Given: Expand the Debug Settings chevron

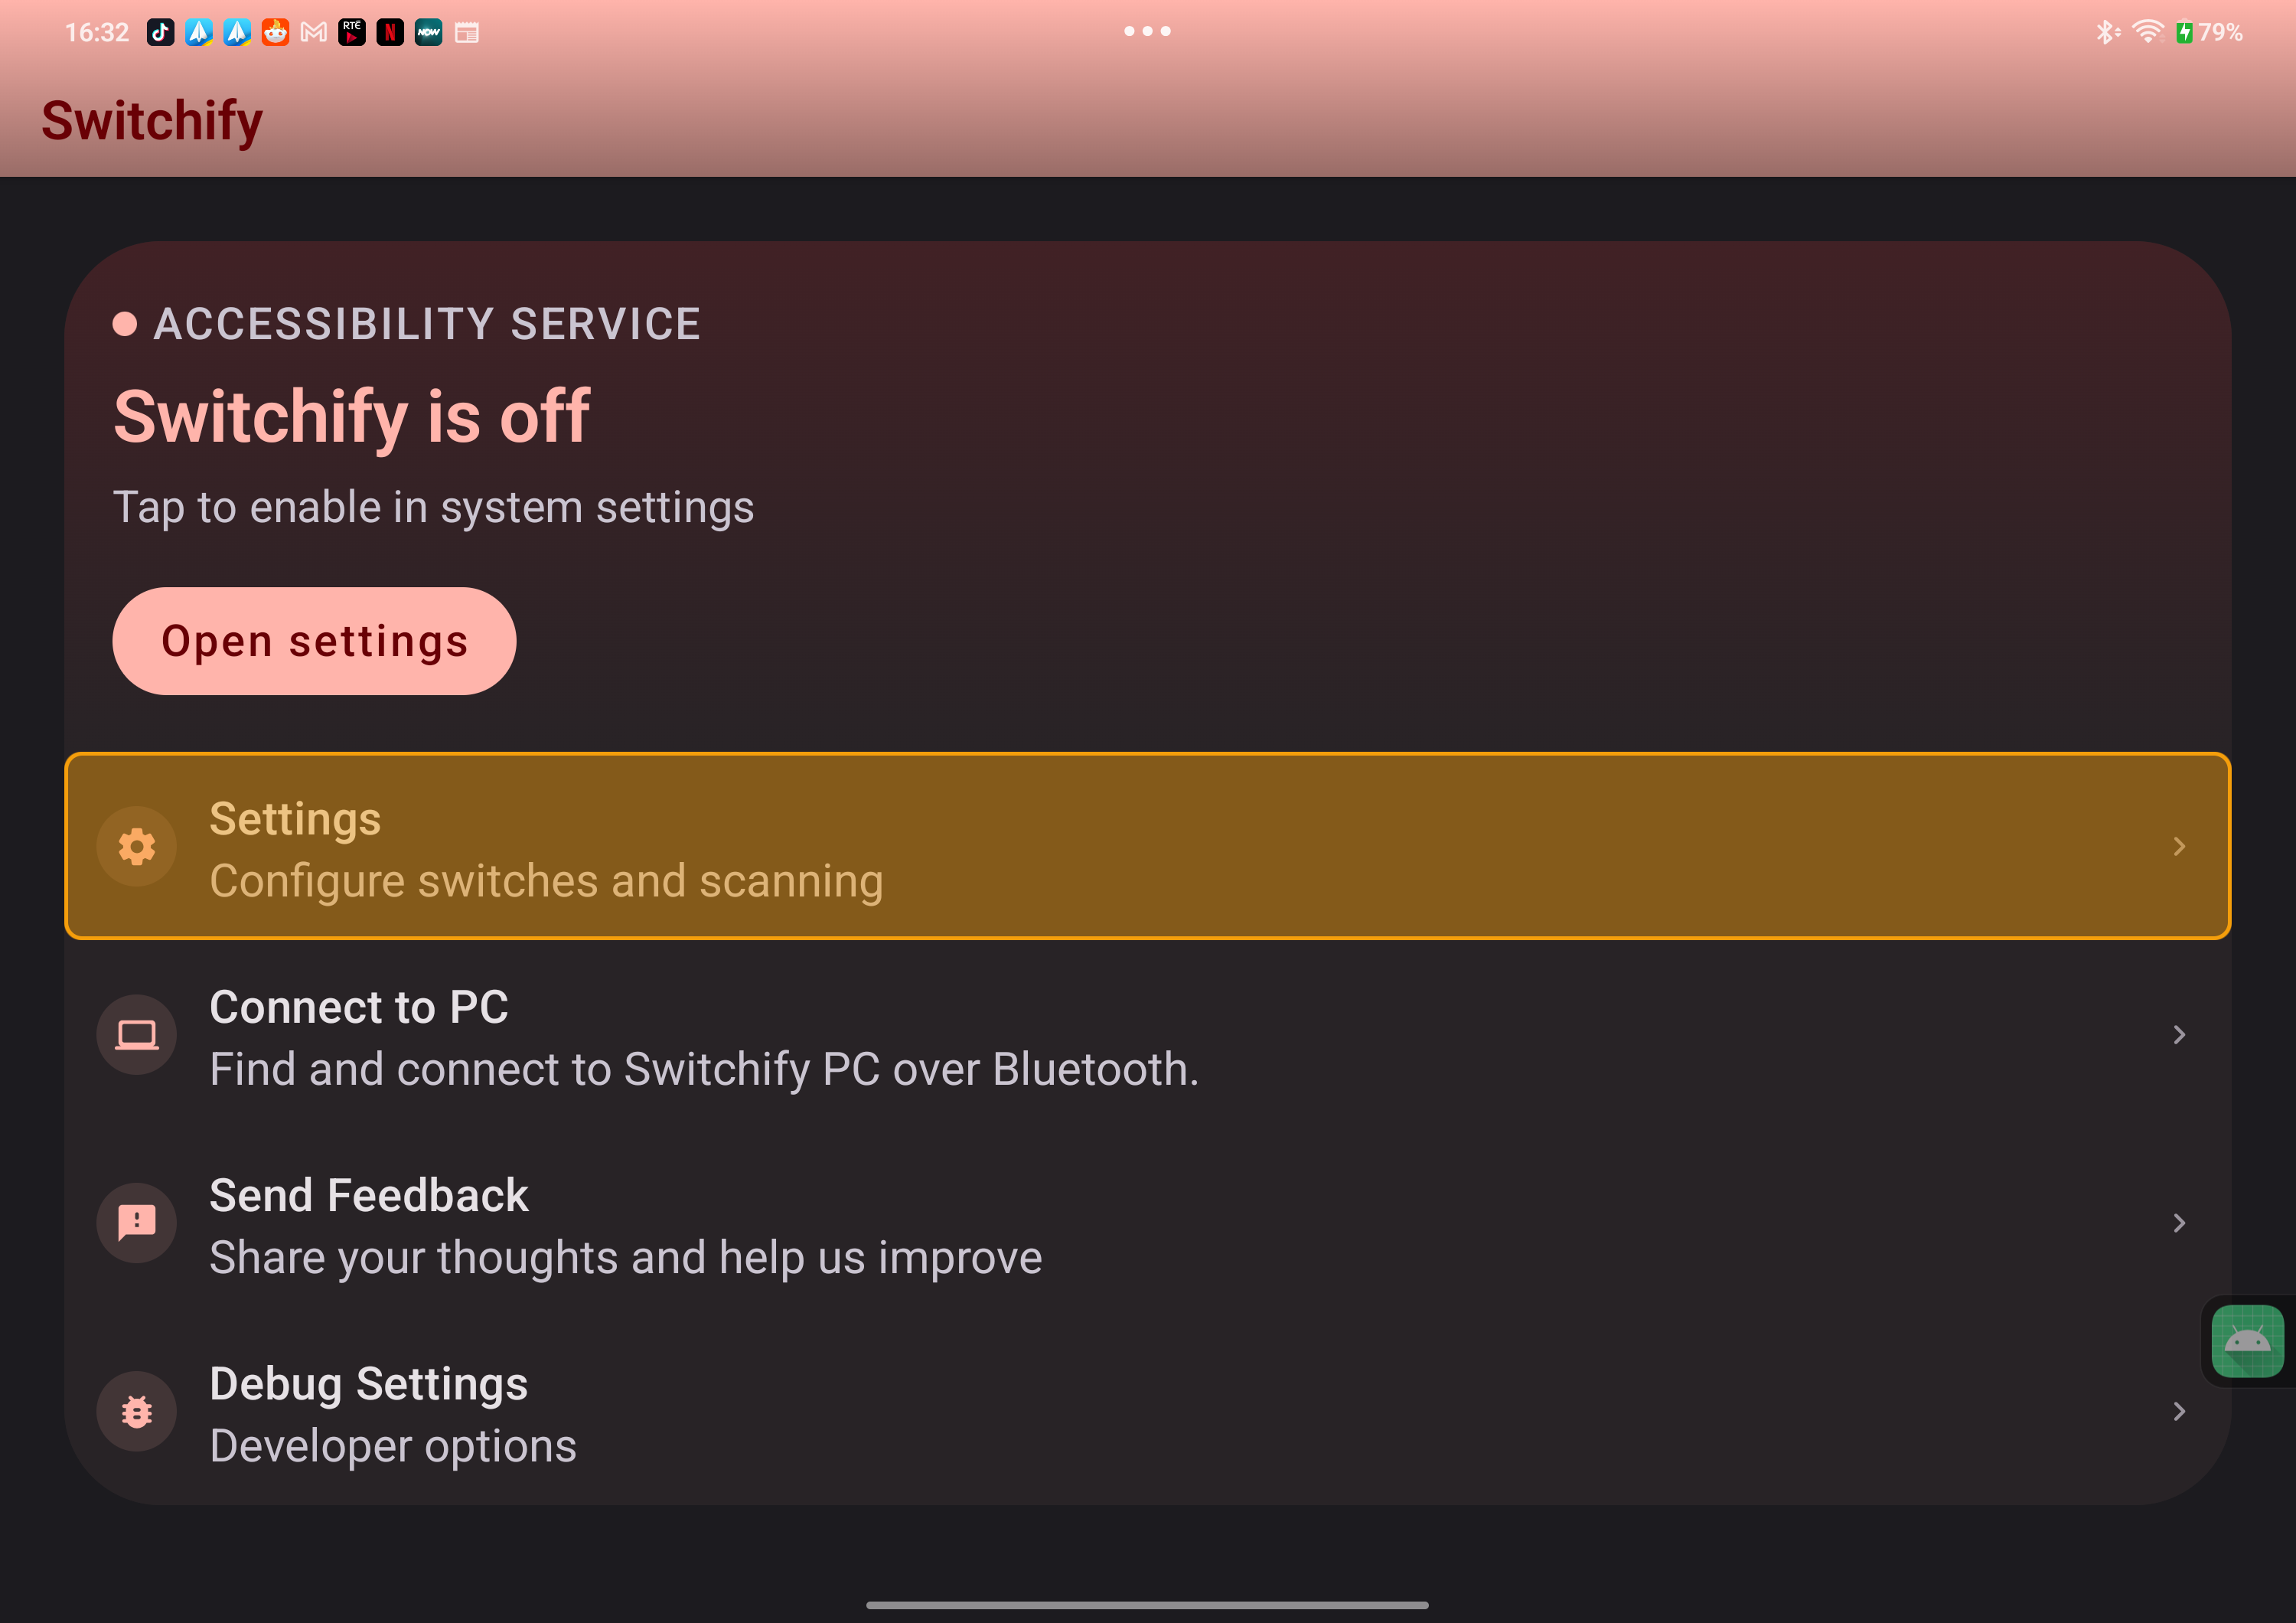Looking at the screenshot, I should click(2179, 1411).
